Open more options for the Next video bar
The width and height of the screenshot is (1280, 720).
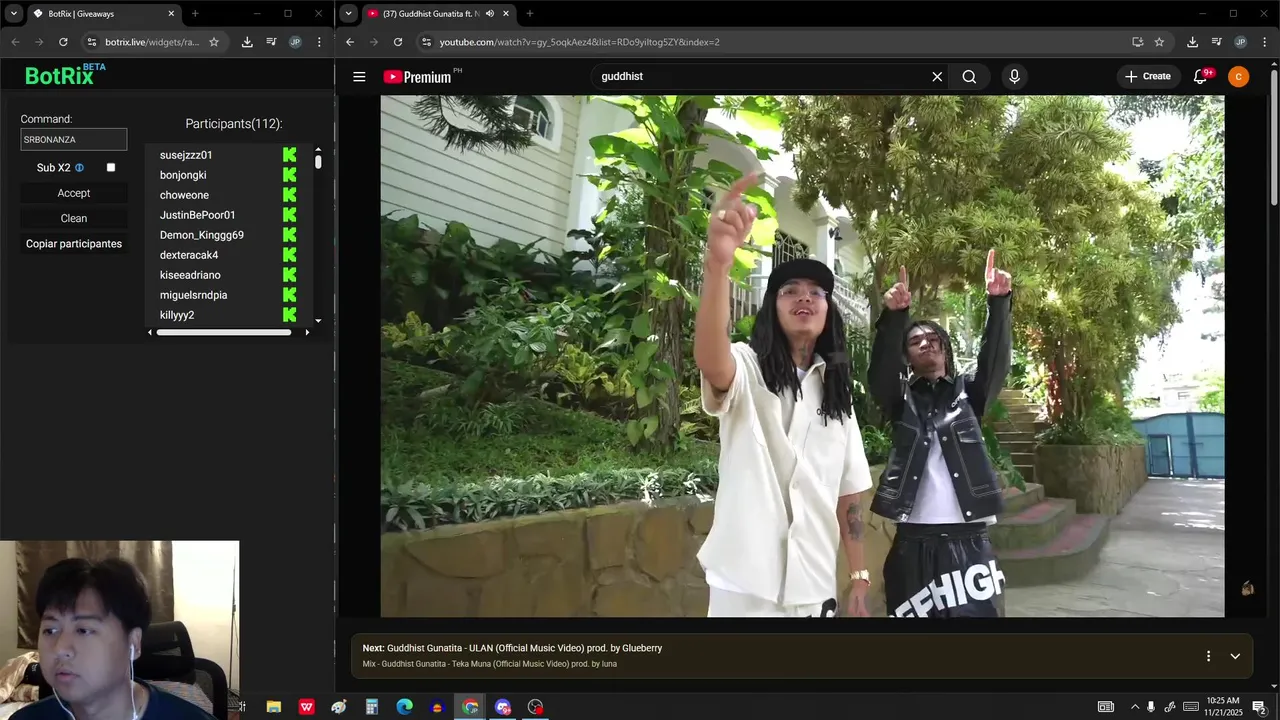pyautogui.click(x=1208, y=656)
